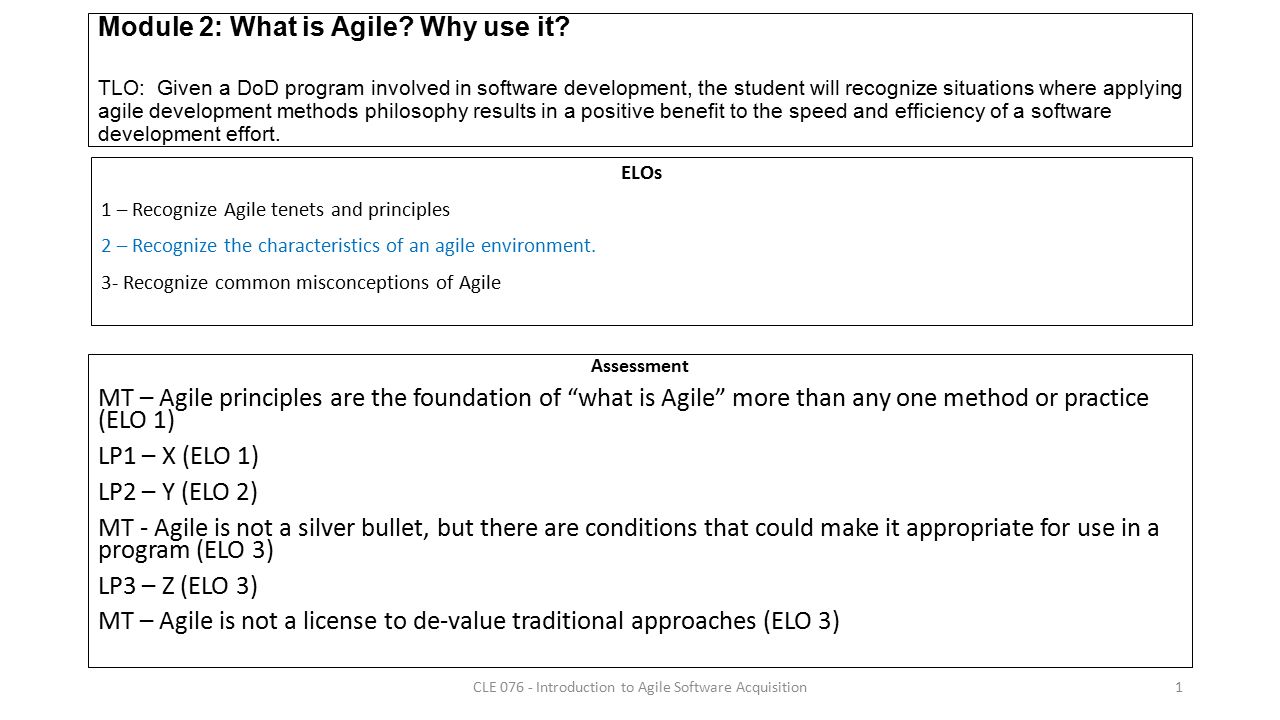
Task: Click "program (ELO 3)" wrapped line
Action: pos(186,549)
